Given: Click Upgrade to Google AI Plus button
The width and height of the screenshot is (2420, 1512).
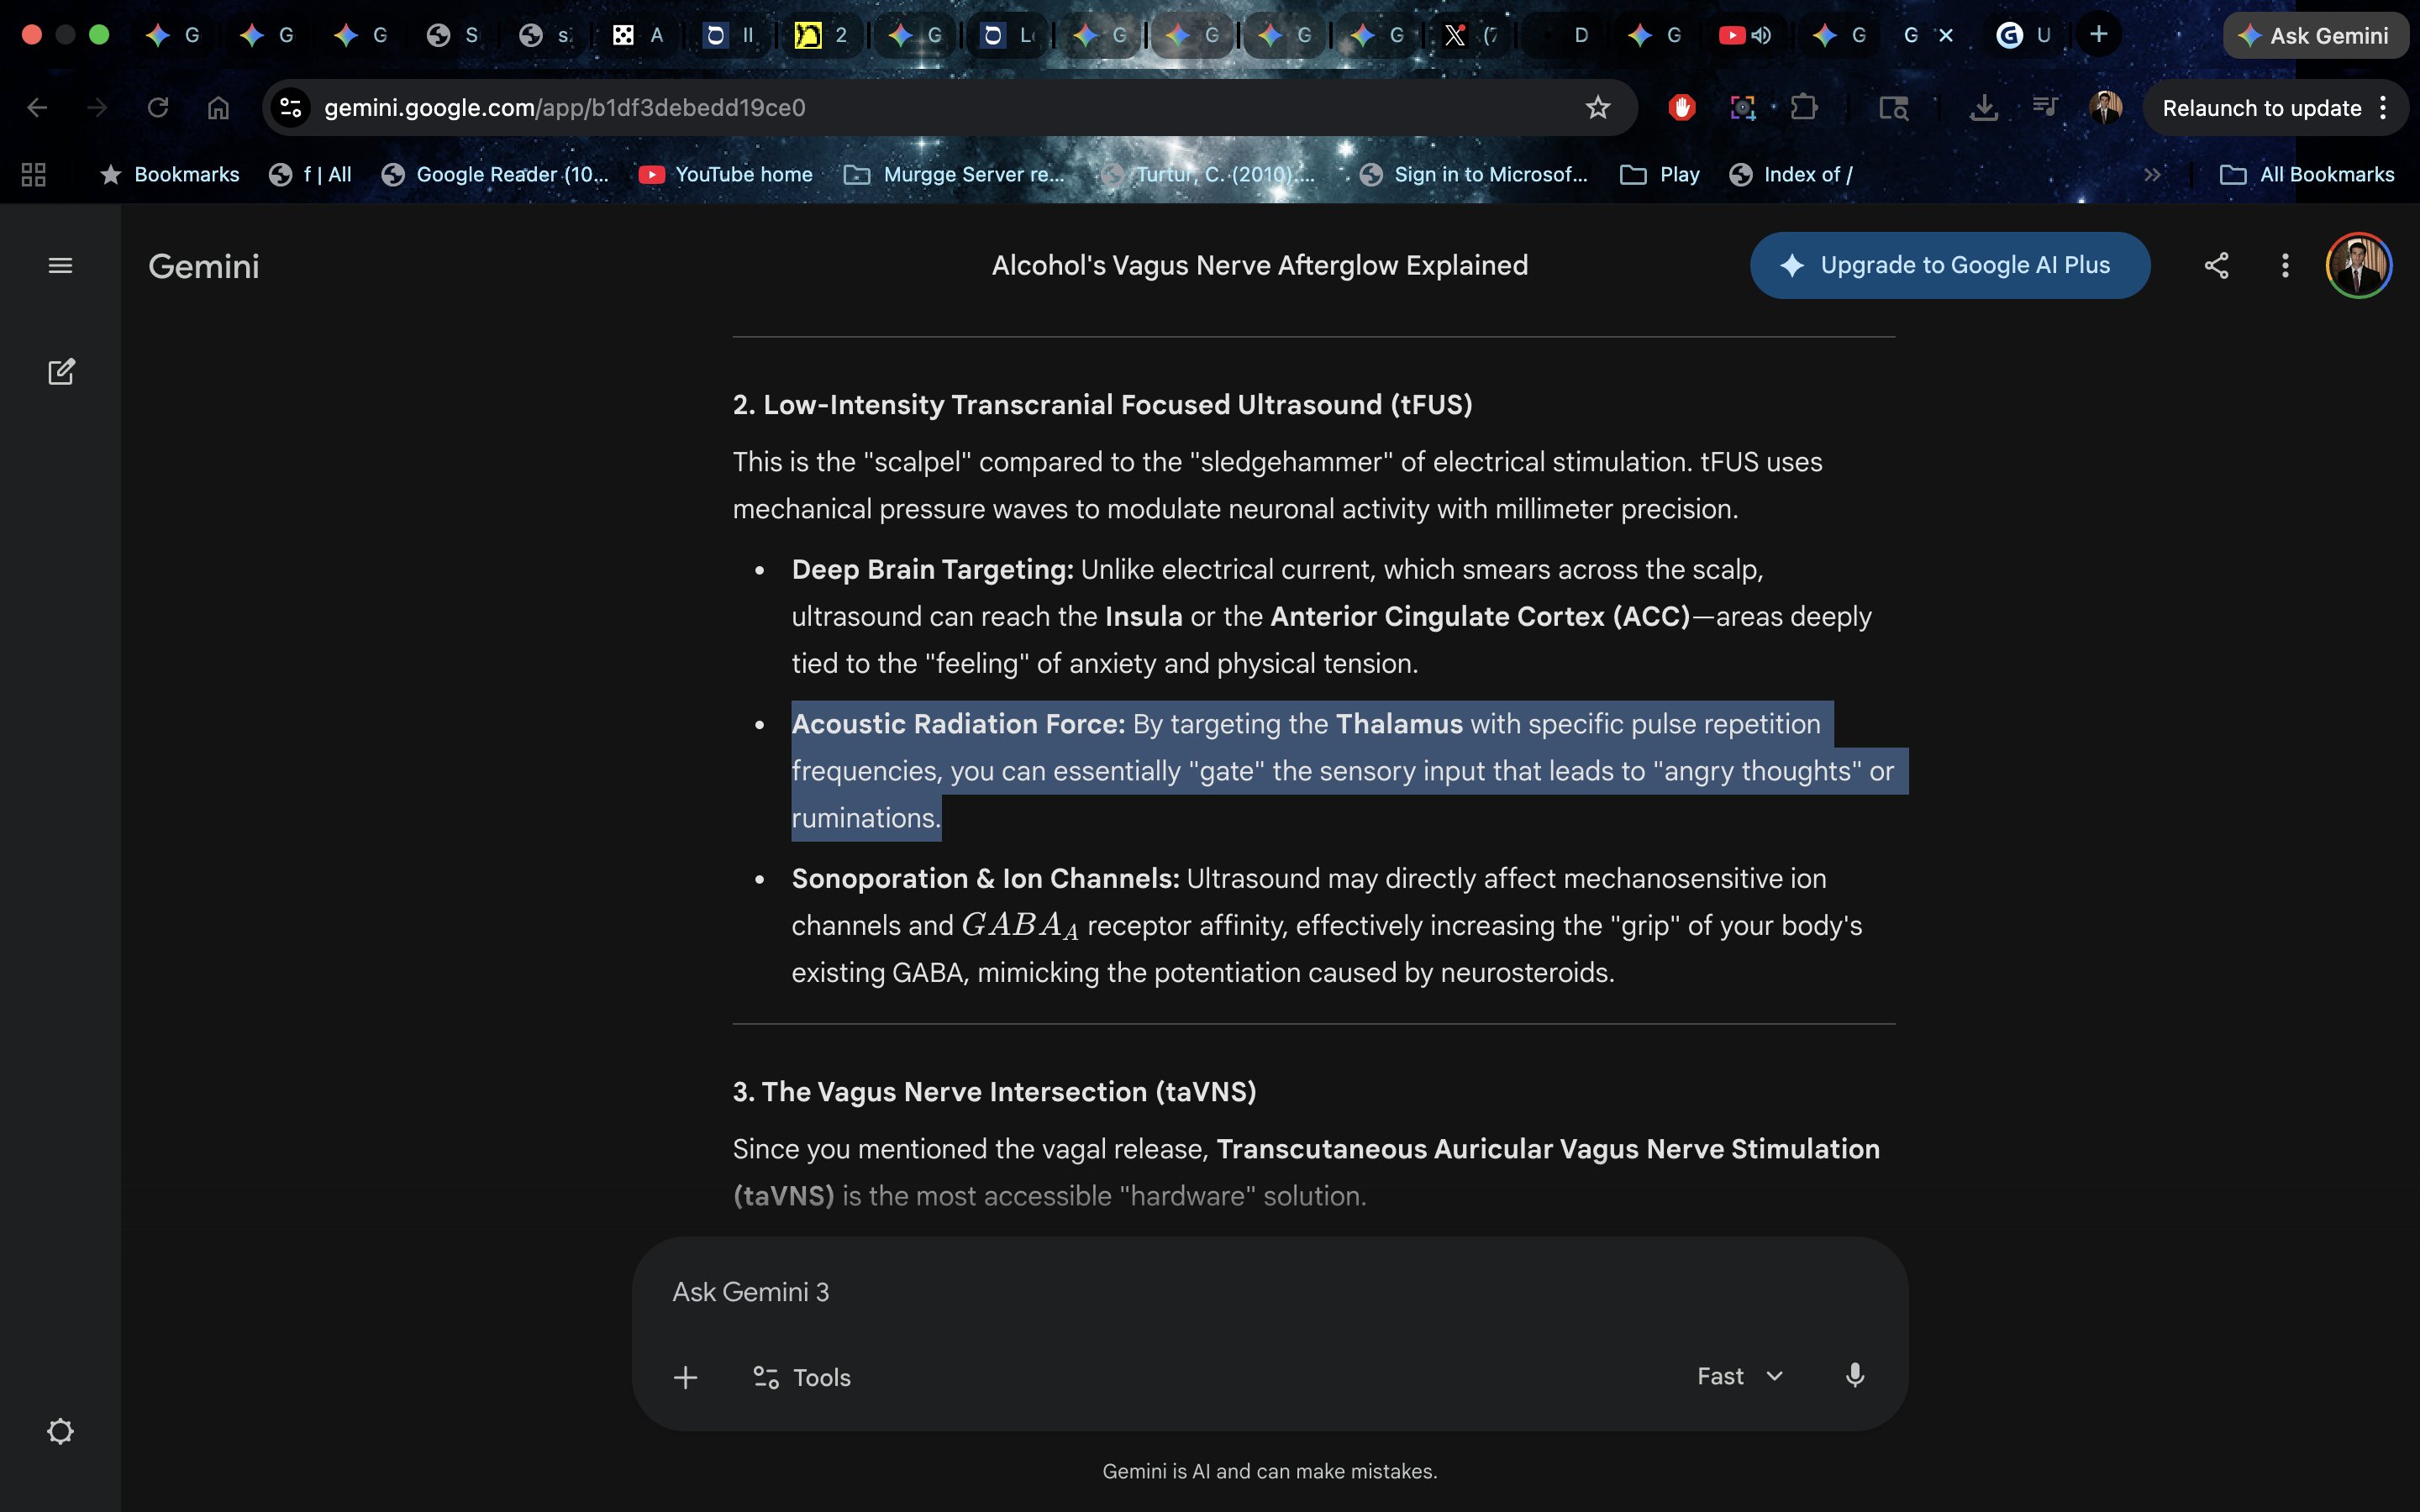Looking at the screenshot, I should click(1949, 266).
